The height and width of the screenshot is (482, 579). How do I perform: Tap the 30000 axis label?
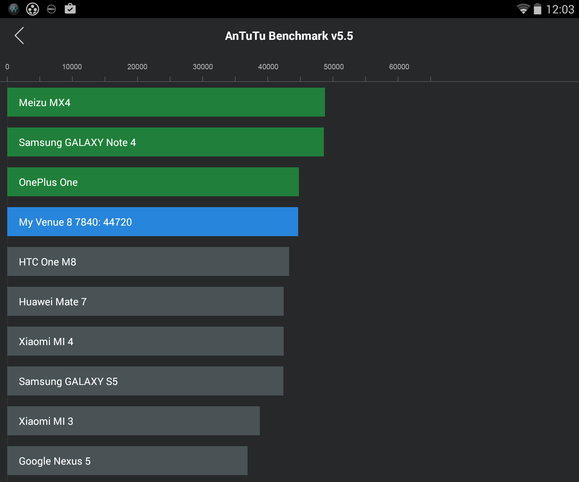pos(203,67)
